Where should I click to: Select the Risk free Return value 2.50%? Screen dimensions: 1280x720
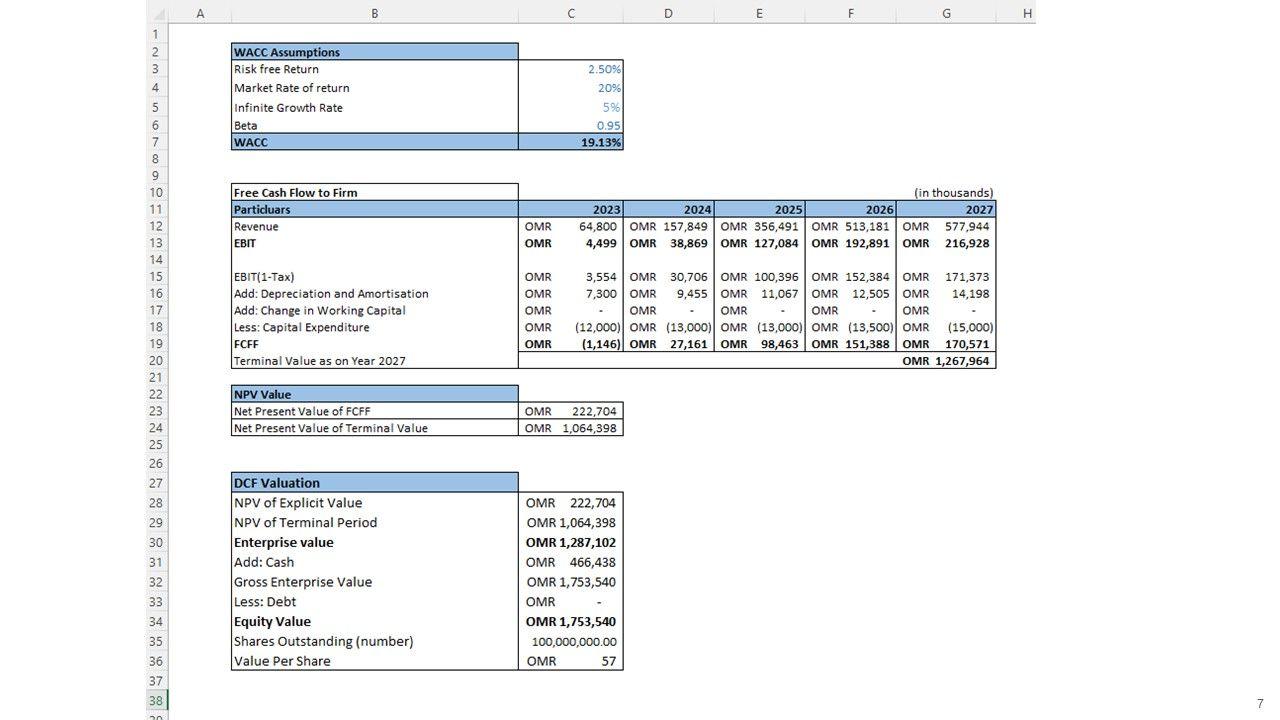pyautogui.click(x=571, y=69)
